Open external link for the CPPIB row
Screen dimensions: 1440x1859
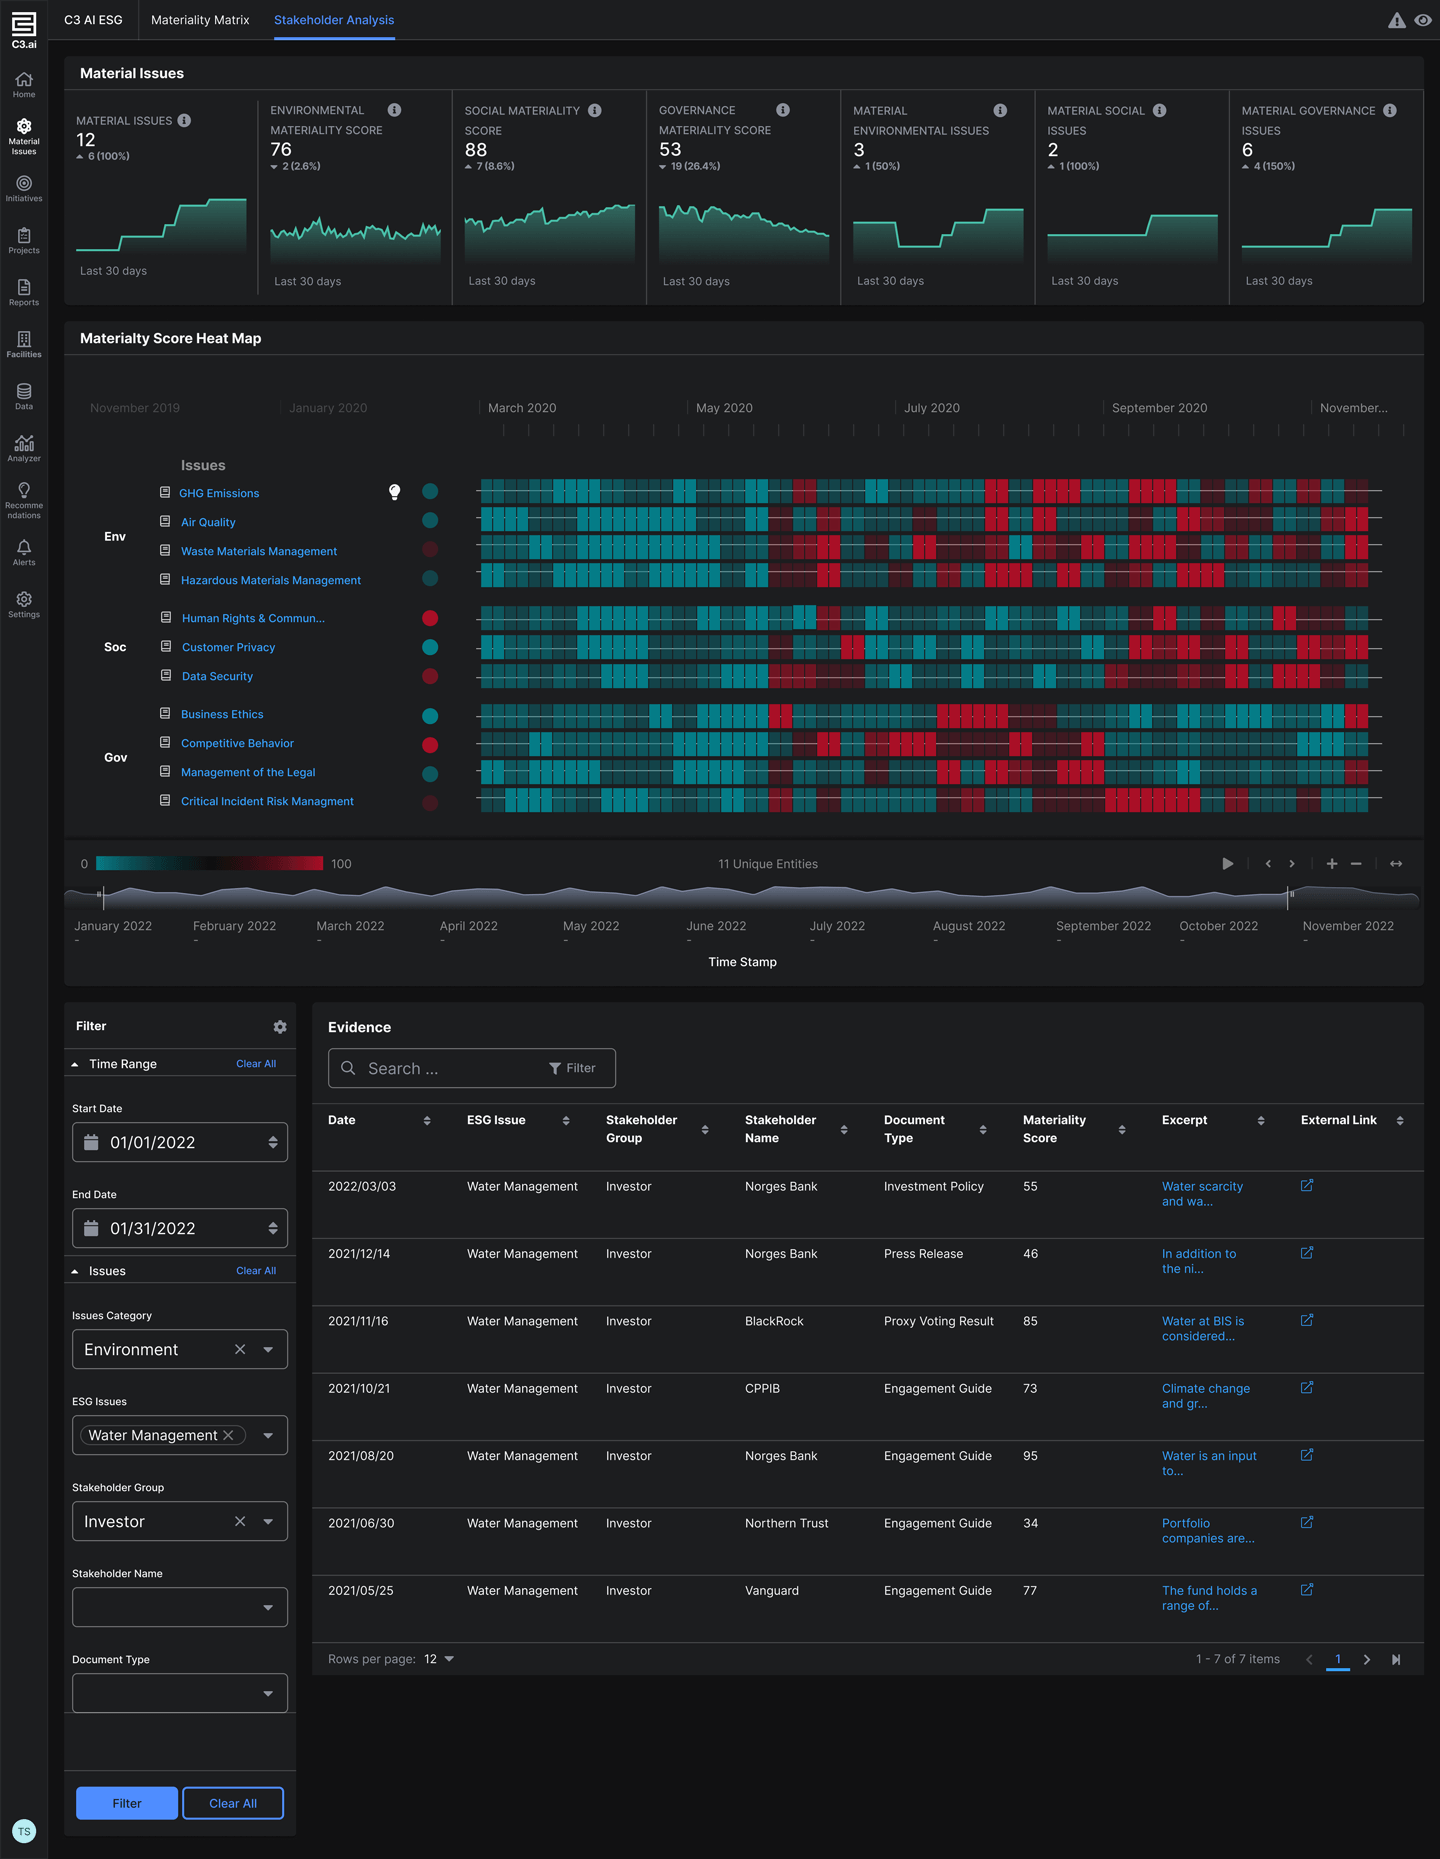(x=1307, y=1387)
